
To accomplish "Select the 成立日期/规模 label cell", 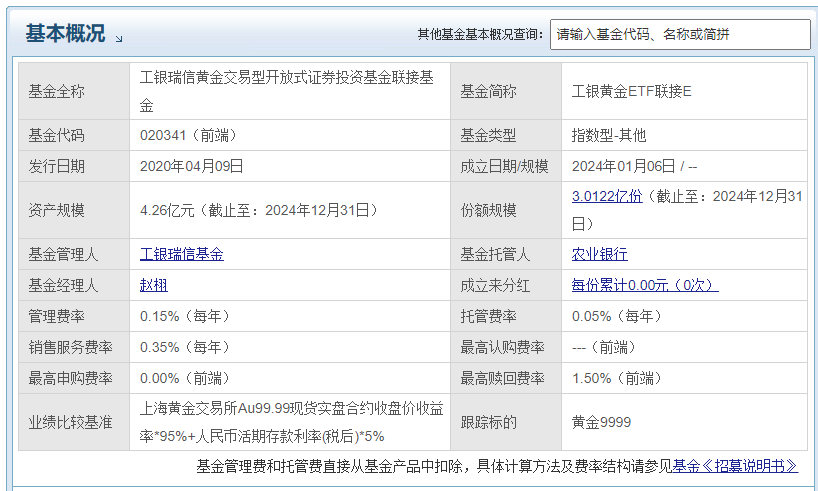I will point(506,166).
